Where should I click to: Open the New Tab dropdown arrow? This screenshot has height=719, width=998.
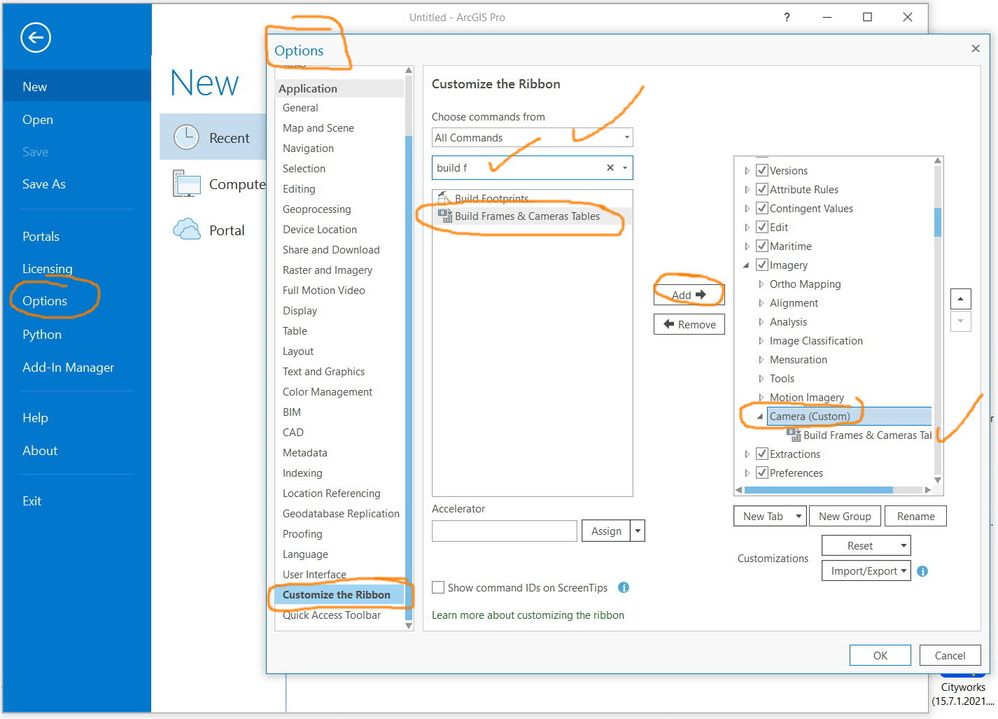pos(798,516)
